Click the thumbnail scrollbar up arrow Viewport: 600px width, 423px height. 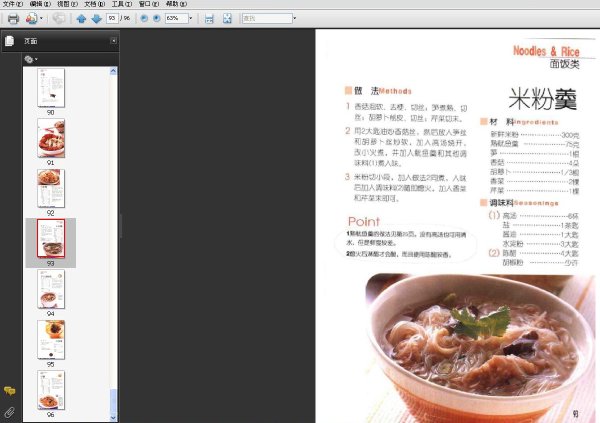113,71
